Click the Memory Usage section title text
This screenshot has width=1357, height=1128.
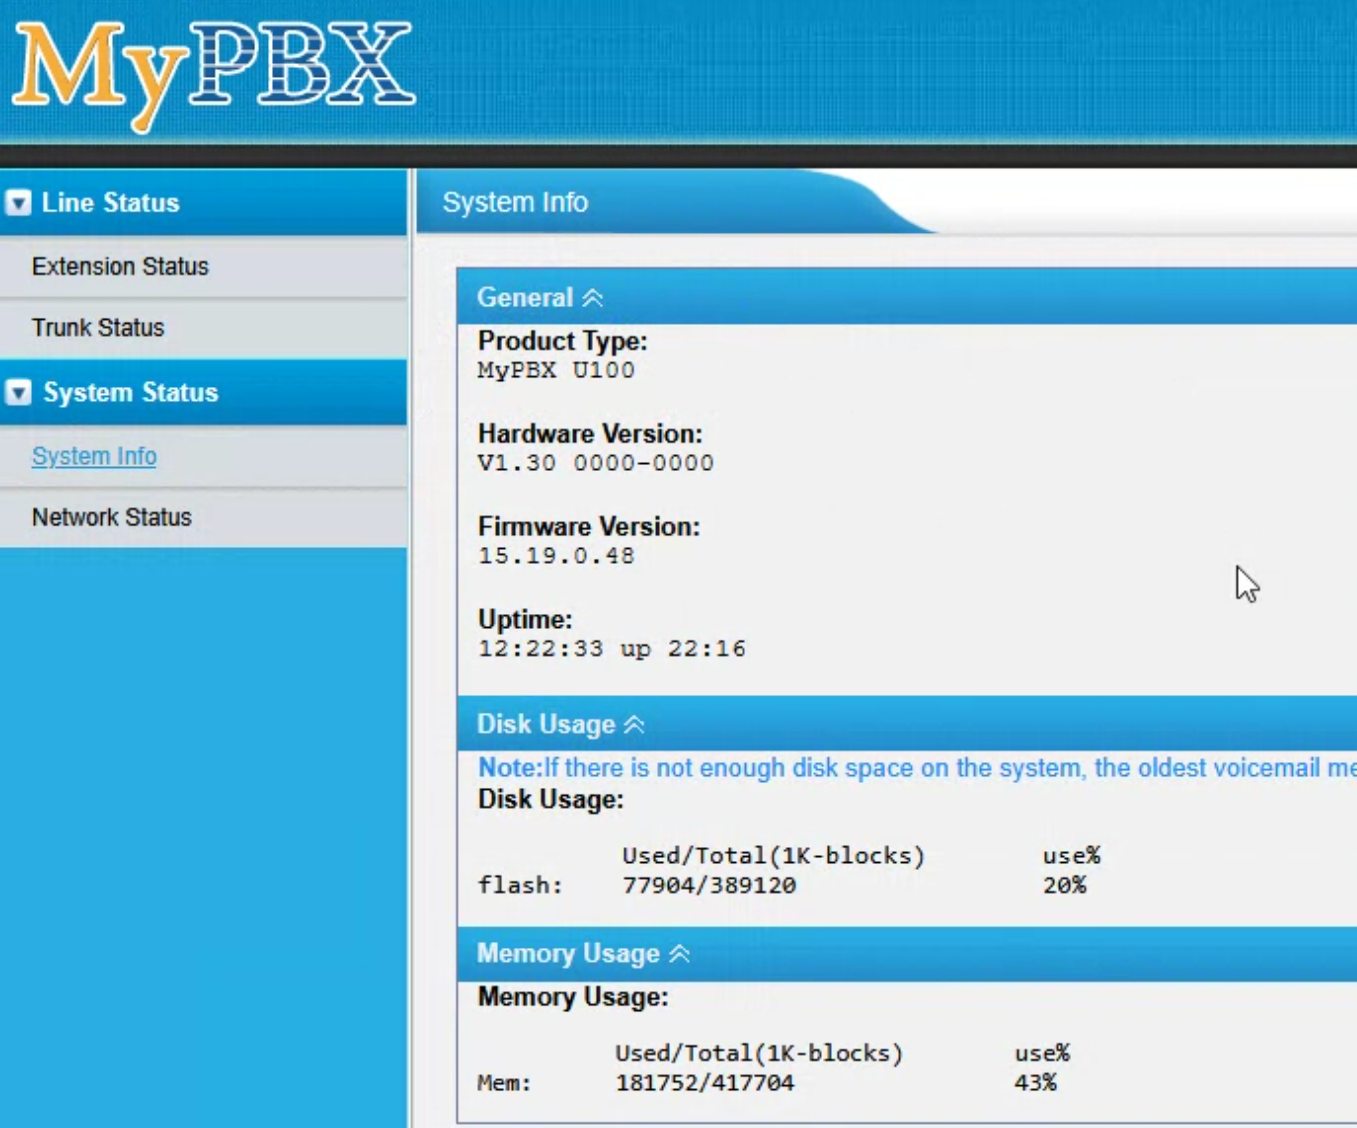pyautogui.click(x=567, y=954)
